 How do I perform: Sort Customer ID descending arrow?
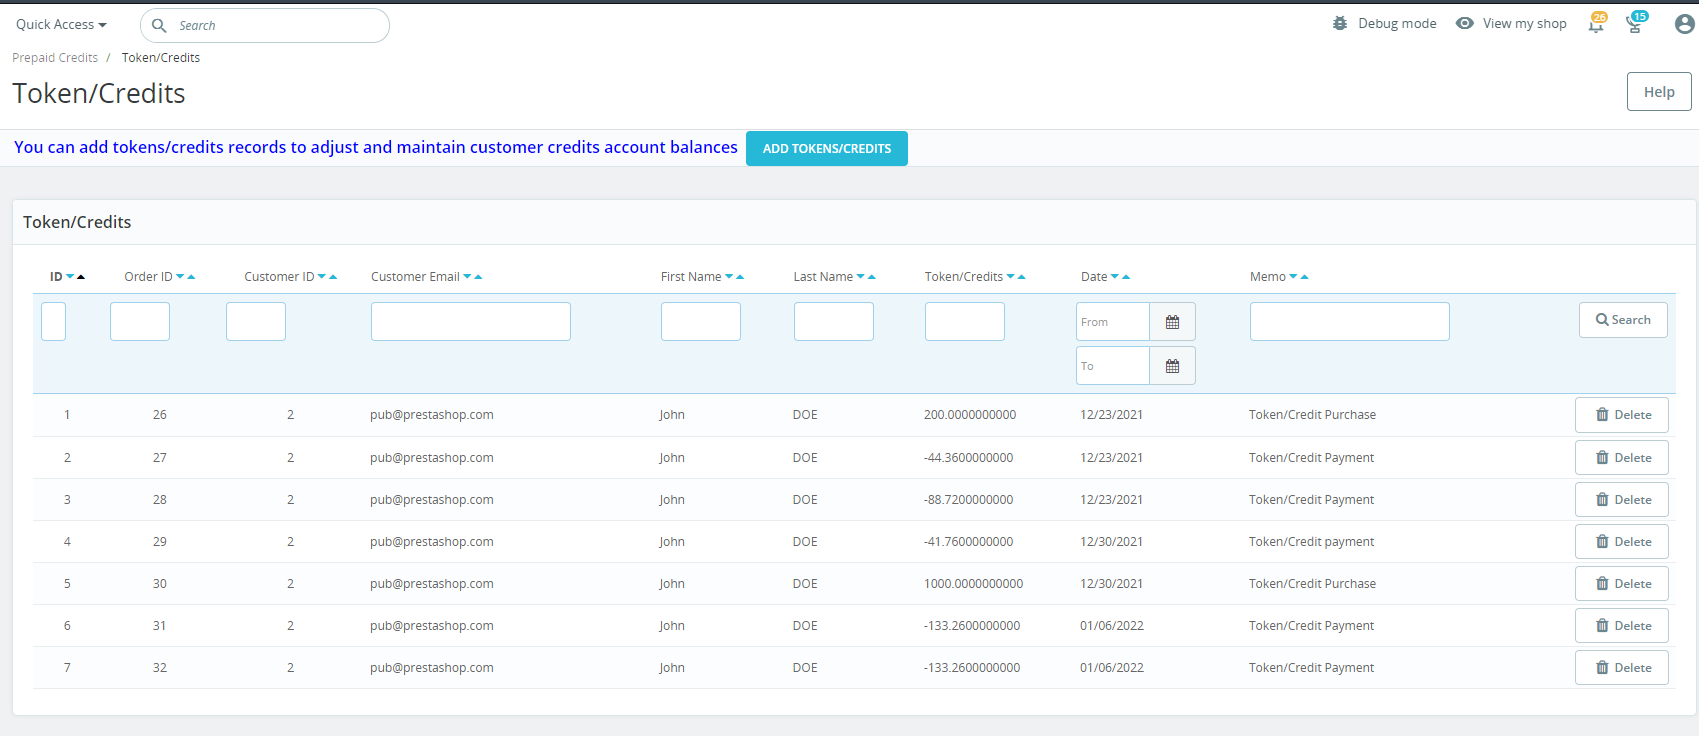click(x=322, y=277)
